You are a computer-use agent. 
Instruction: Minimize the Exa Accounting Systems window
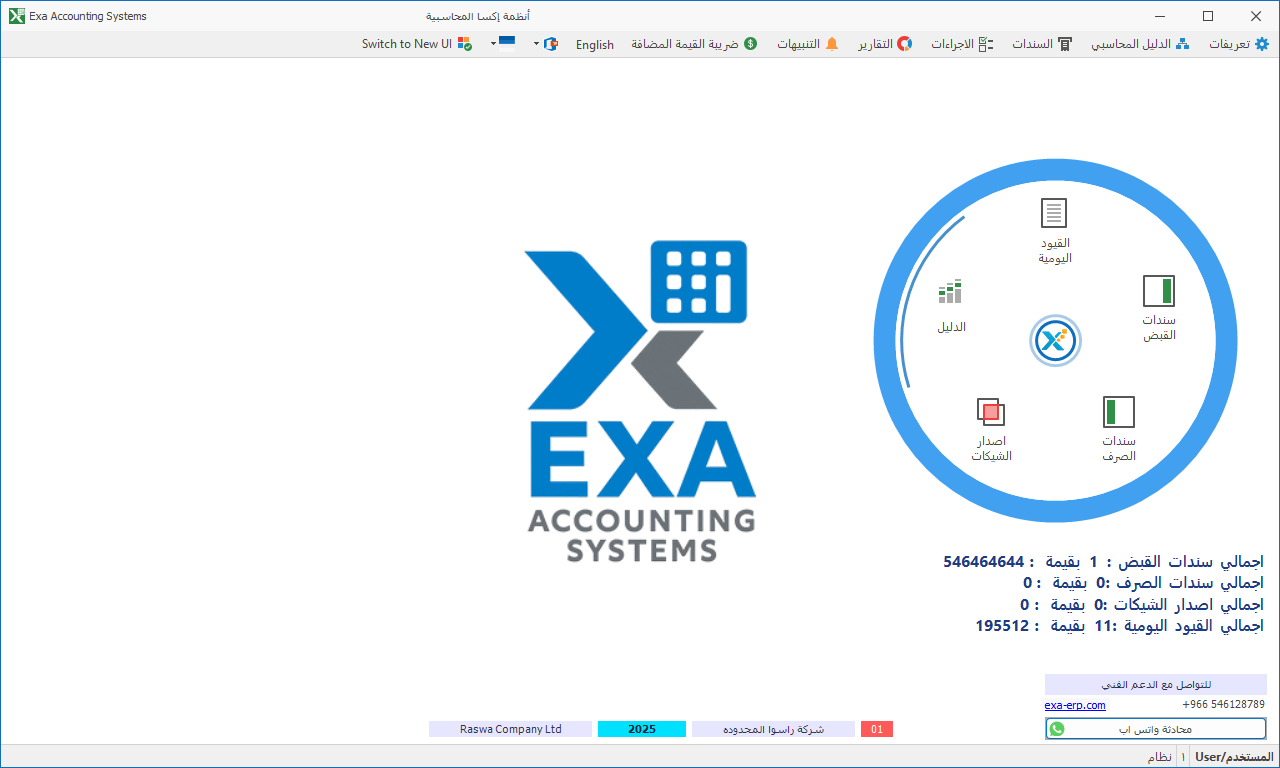click(x=1161, y=16)
